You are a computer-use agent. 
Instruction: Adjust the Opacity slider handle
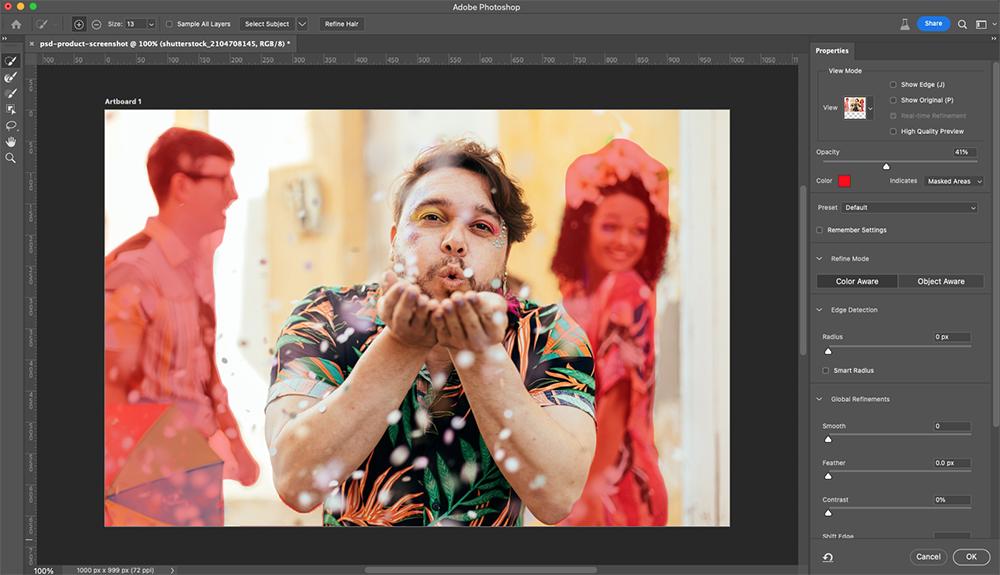(x=886, y=166)
